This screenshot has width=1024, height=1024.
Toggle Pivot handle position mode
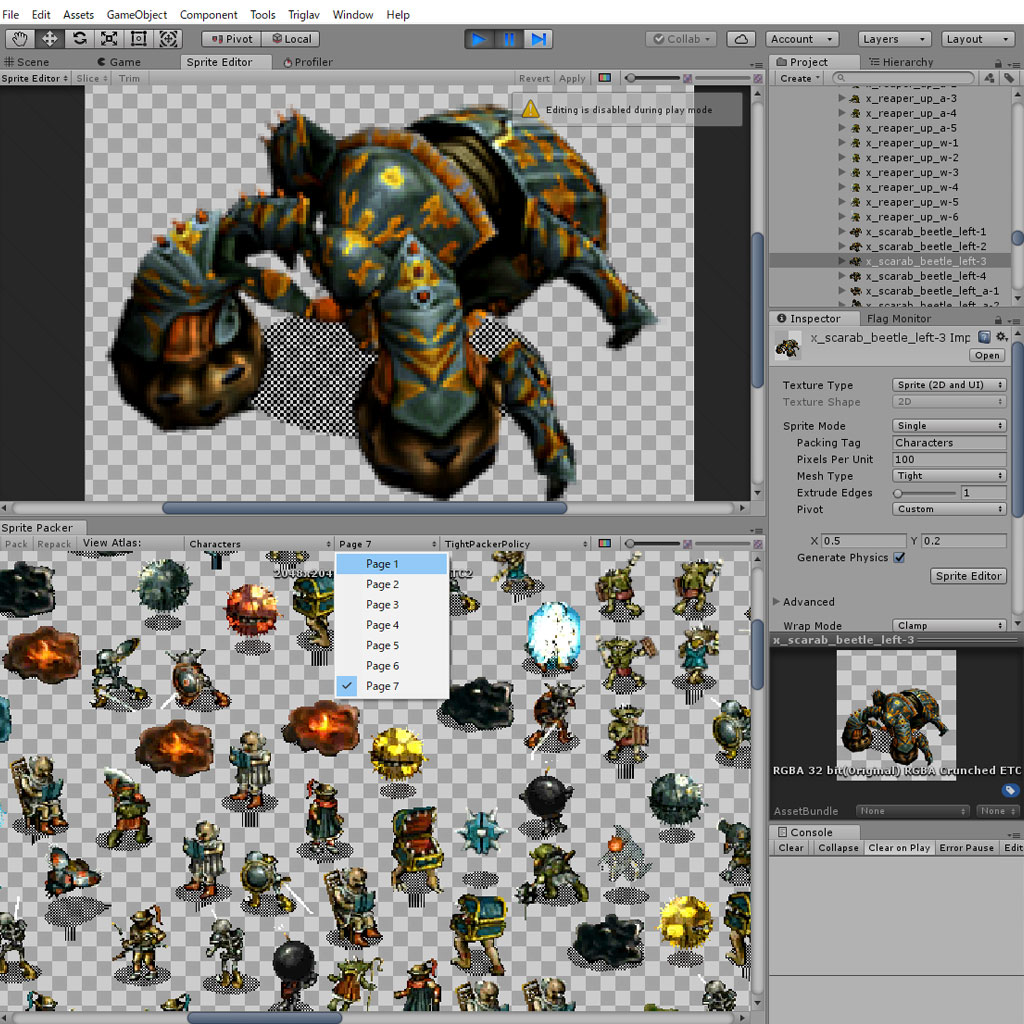pyautogui.click(x=232, y=39)
